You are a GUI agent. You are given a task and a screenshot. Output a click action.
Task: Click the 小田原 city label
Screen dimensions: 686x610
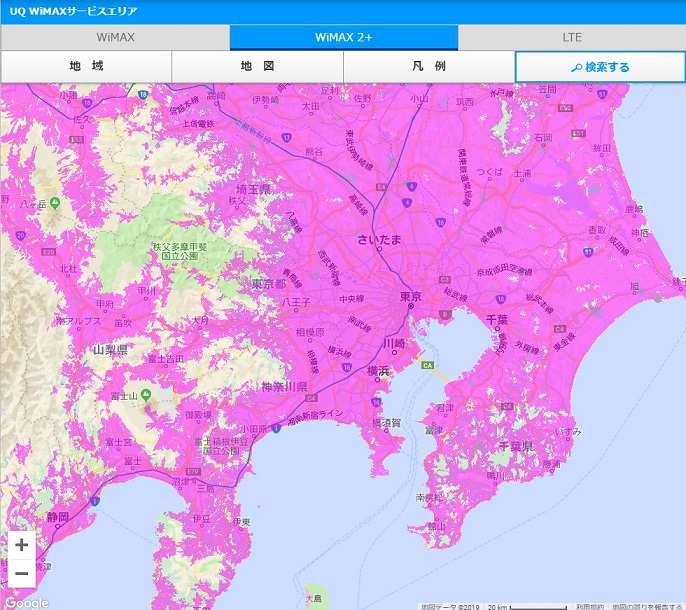(x=253, y=429)
